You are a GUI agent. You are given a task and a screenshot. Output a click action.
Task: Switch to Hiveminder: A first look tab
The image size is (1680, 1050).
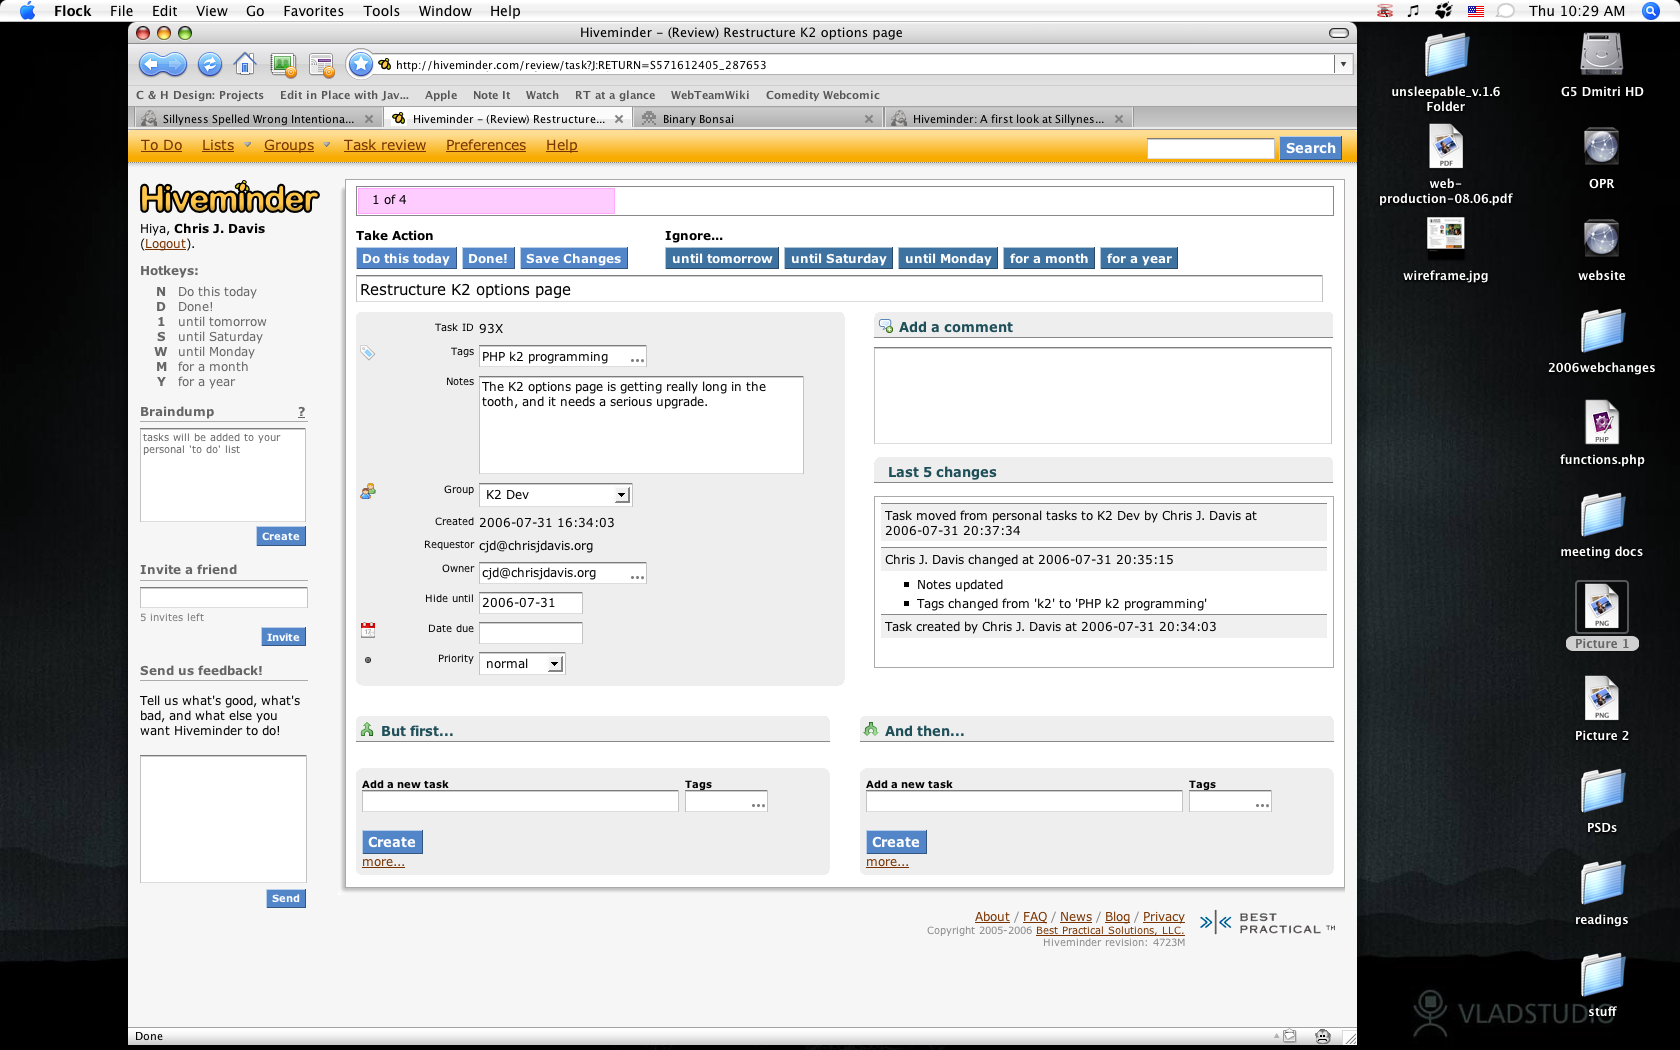click(1008, 119)
